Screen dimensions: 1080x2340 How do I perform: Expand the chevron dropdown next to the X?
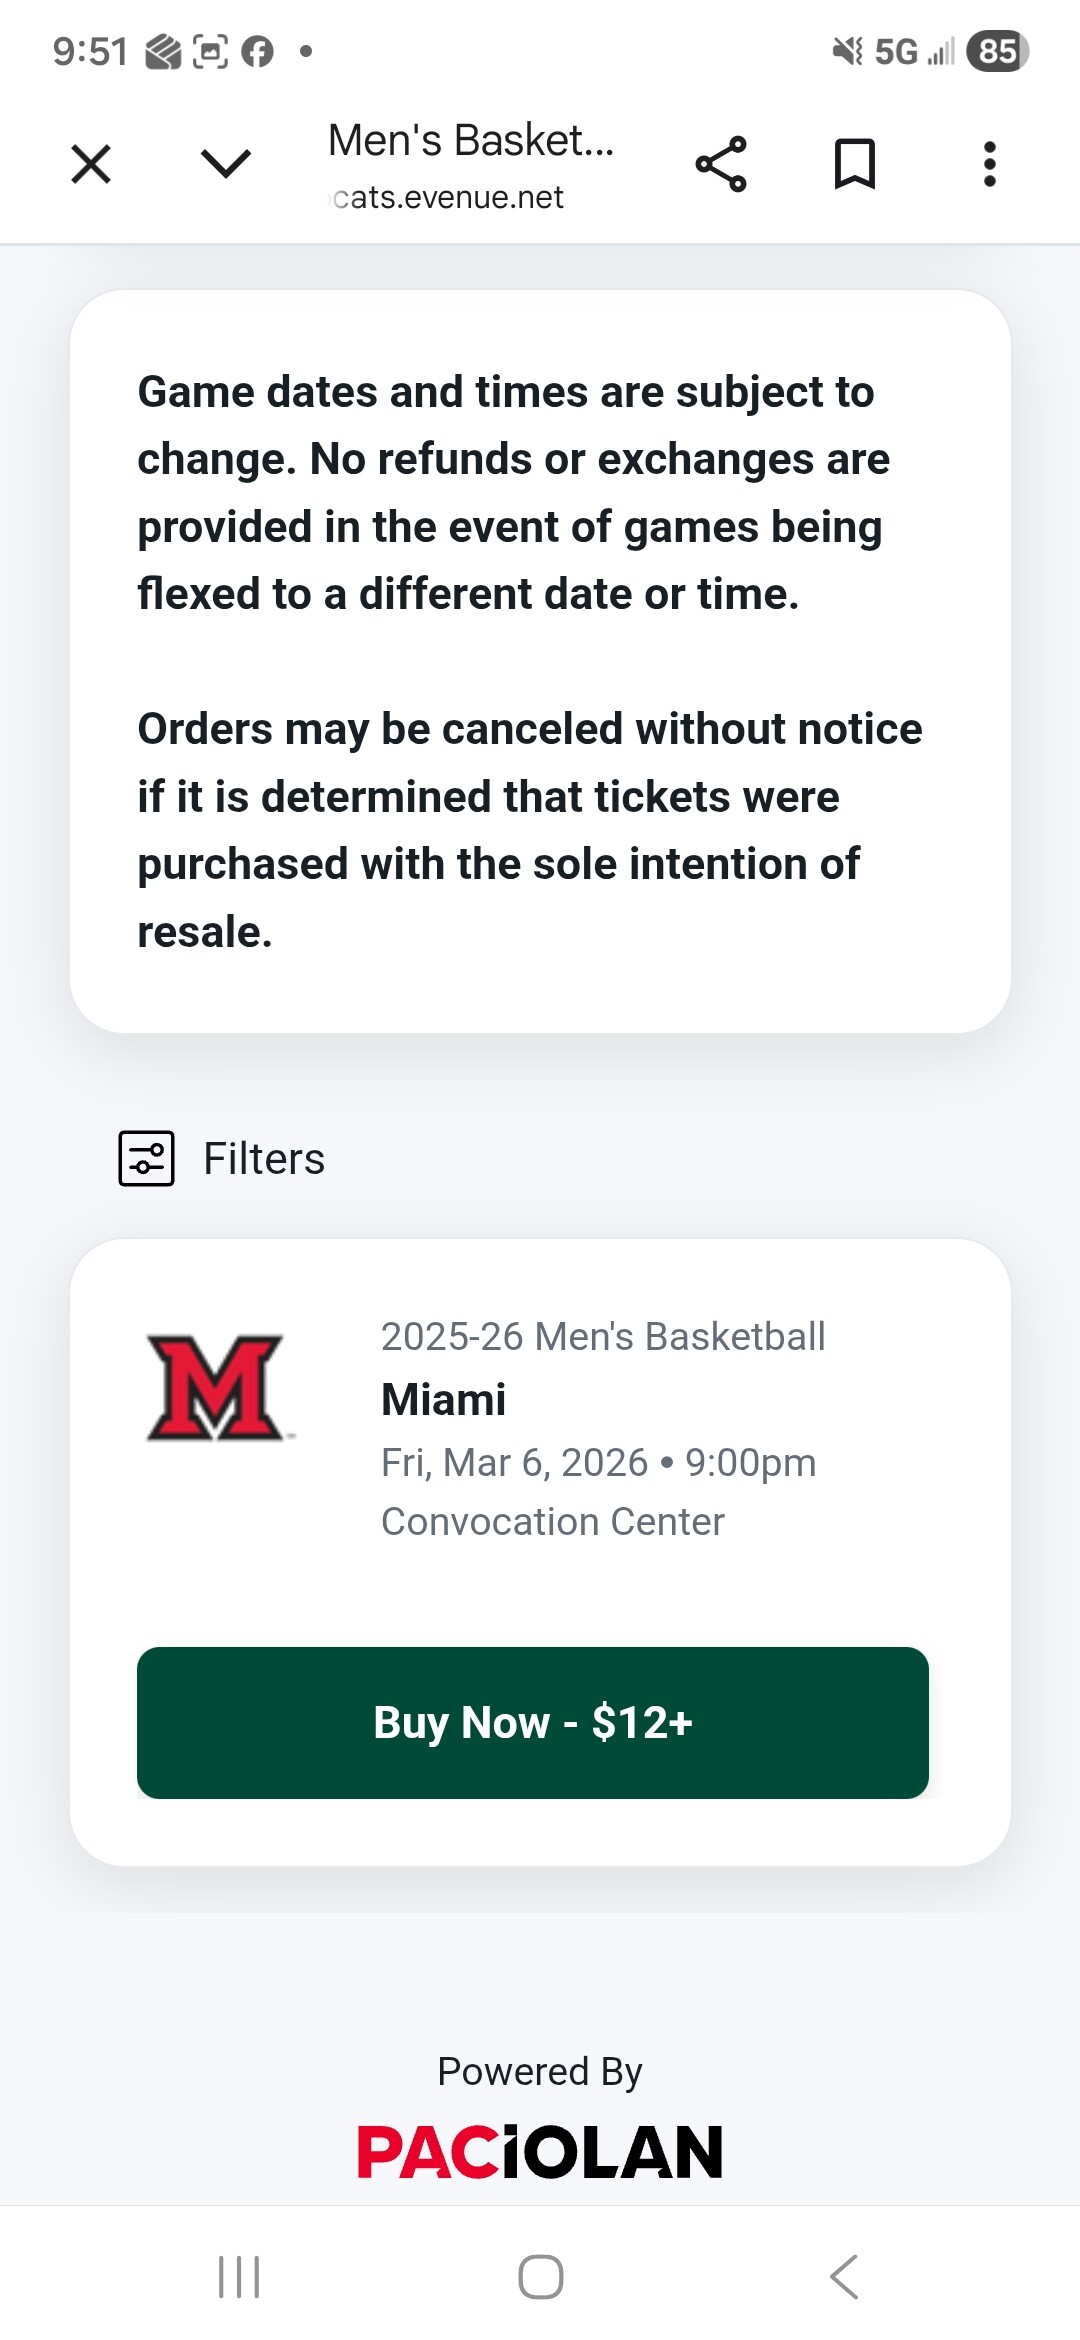click(225, 164)
